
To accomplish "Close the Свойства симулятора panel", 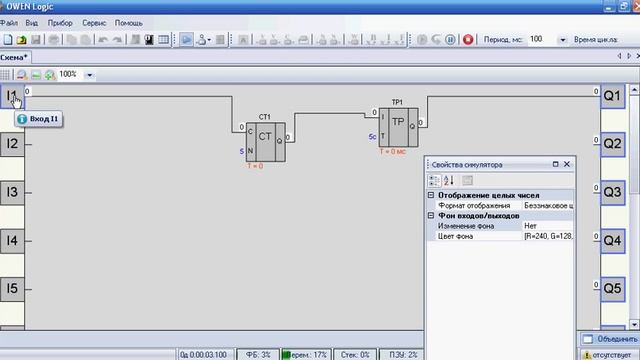I will 567,164.
